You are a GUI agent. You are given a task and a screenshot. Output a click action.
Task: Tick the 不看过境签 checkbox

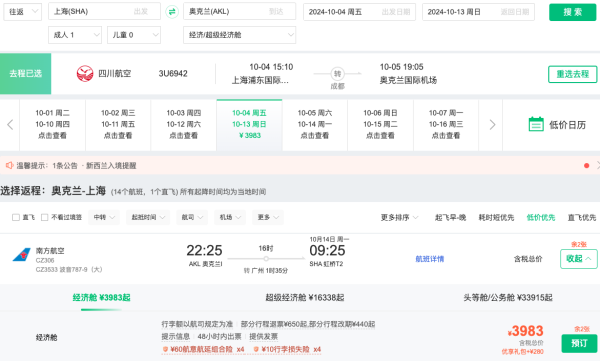(44, 217)
